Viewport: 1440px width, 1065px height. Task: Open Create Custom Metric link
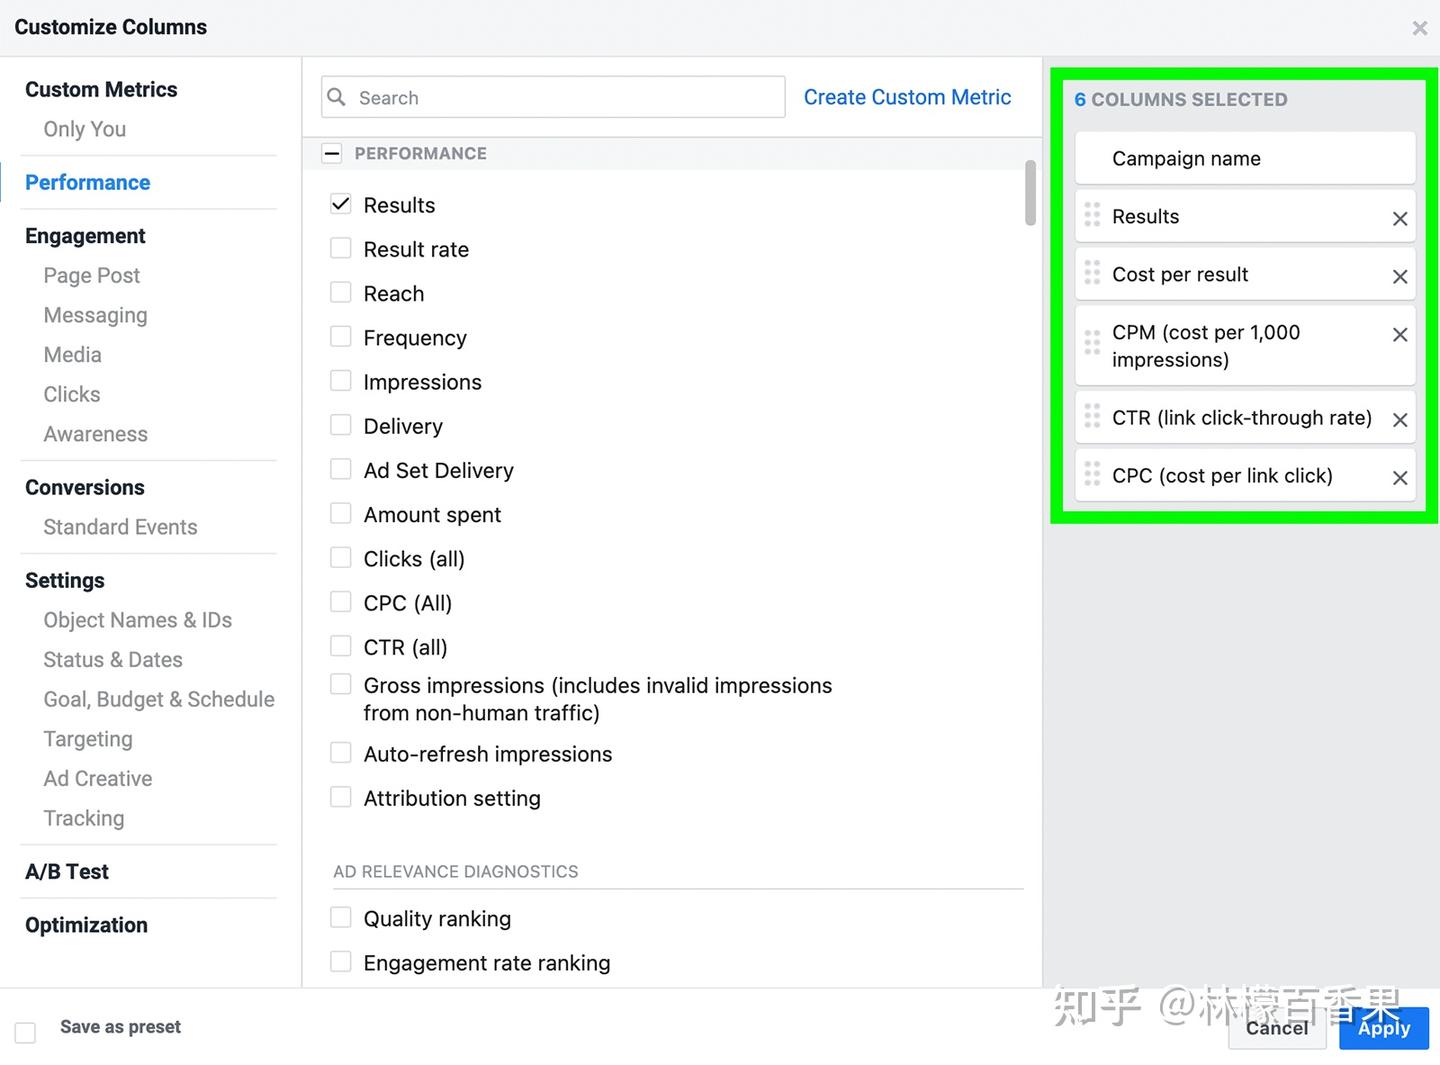tap(907, 97)
